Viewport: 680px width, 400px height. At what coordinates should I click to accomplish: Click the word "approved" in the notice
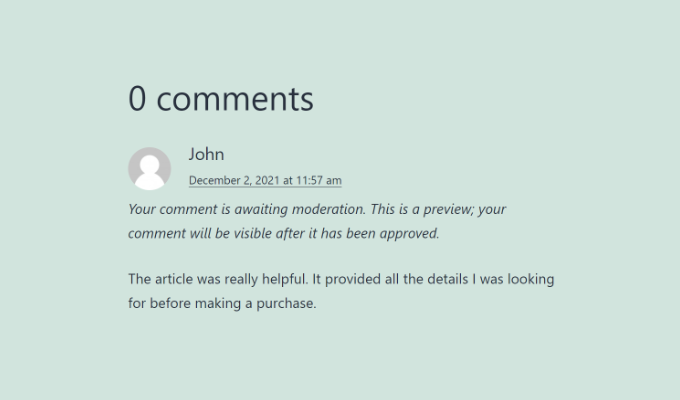click(x=408, y=234)
